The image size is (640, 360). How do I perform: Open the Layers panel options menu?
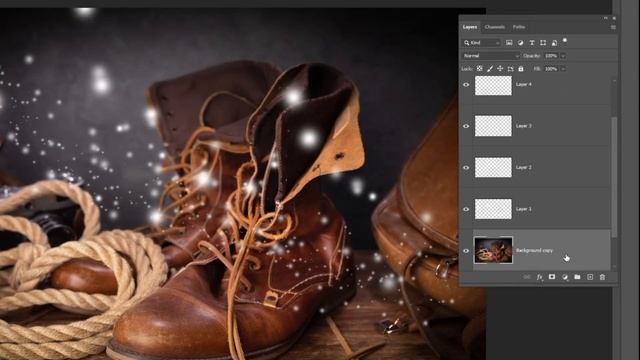(x=613, y=27)
